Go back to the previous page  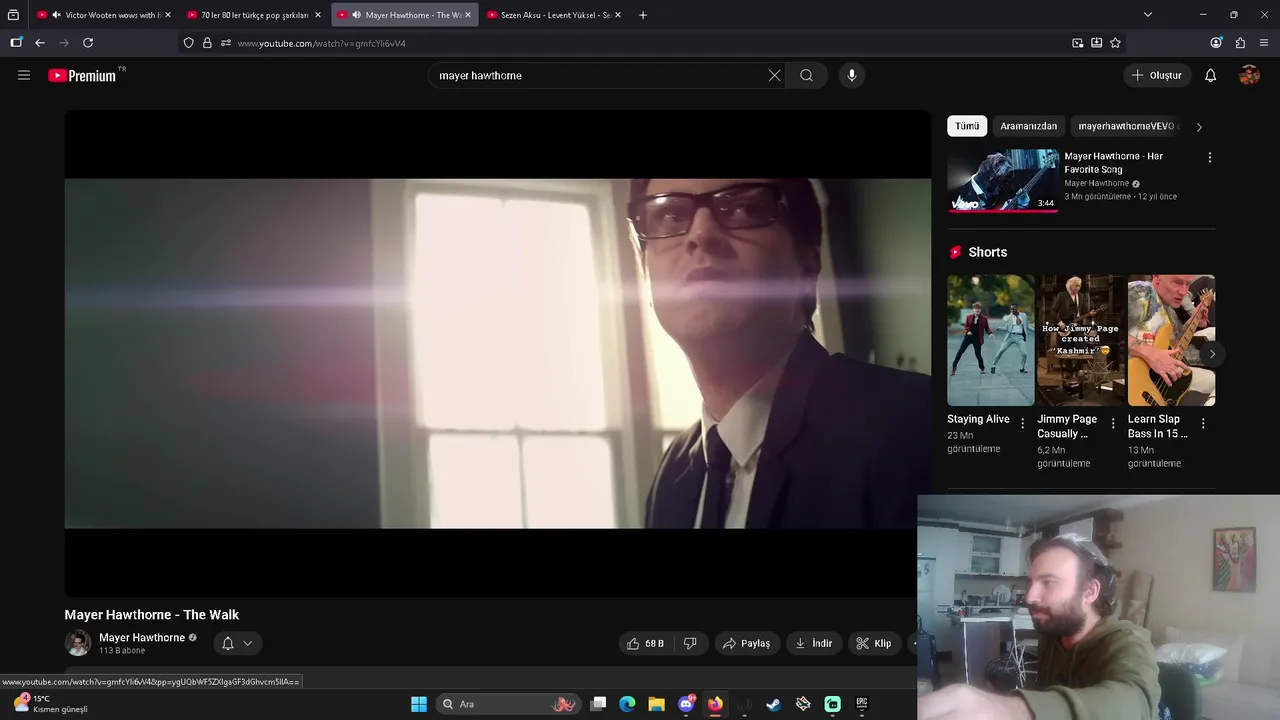tap(40, 43)
